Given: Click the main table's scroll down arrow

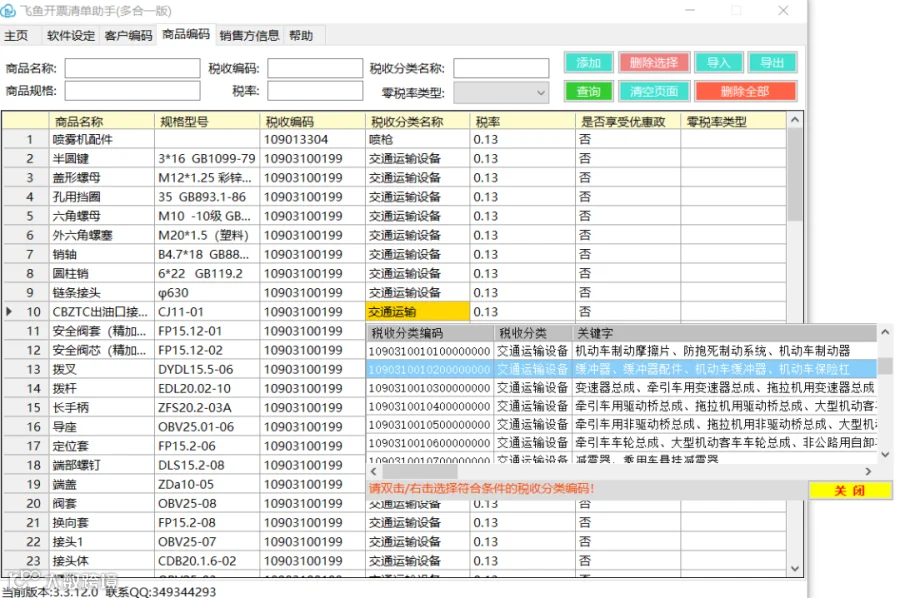Looking at the screenshot, I should tap(794, 569).
